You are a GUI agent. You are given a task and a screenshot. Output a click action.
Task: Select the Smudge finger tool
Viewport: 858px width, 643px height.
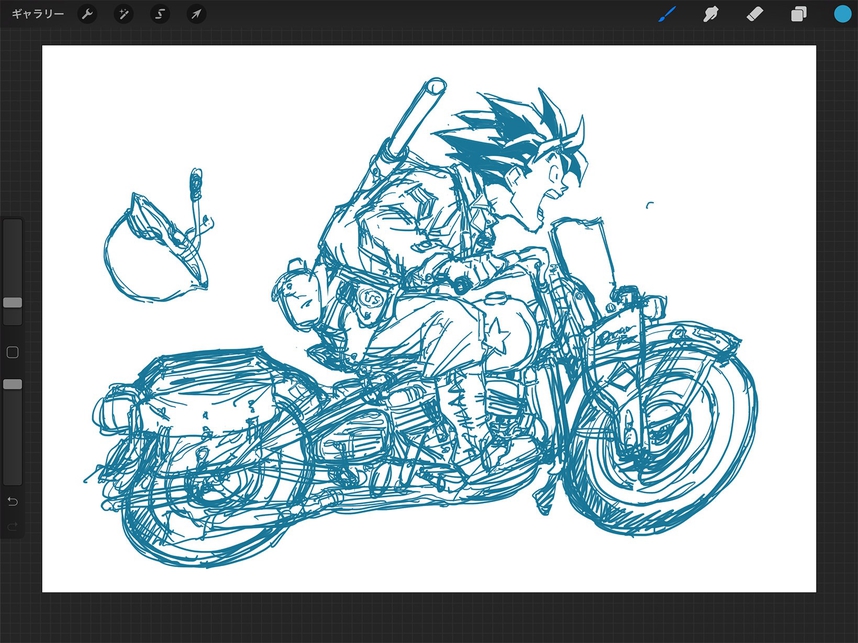711,14
